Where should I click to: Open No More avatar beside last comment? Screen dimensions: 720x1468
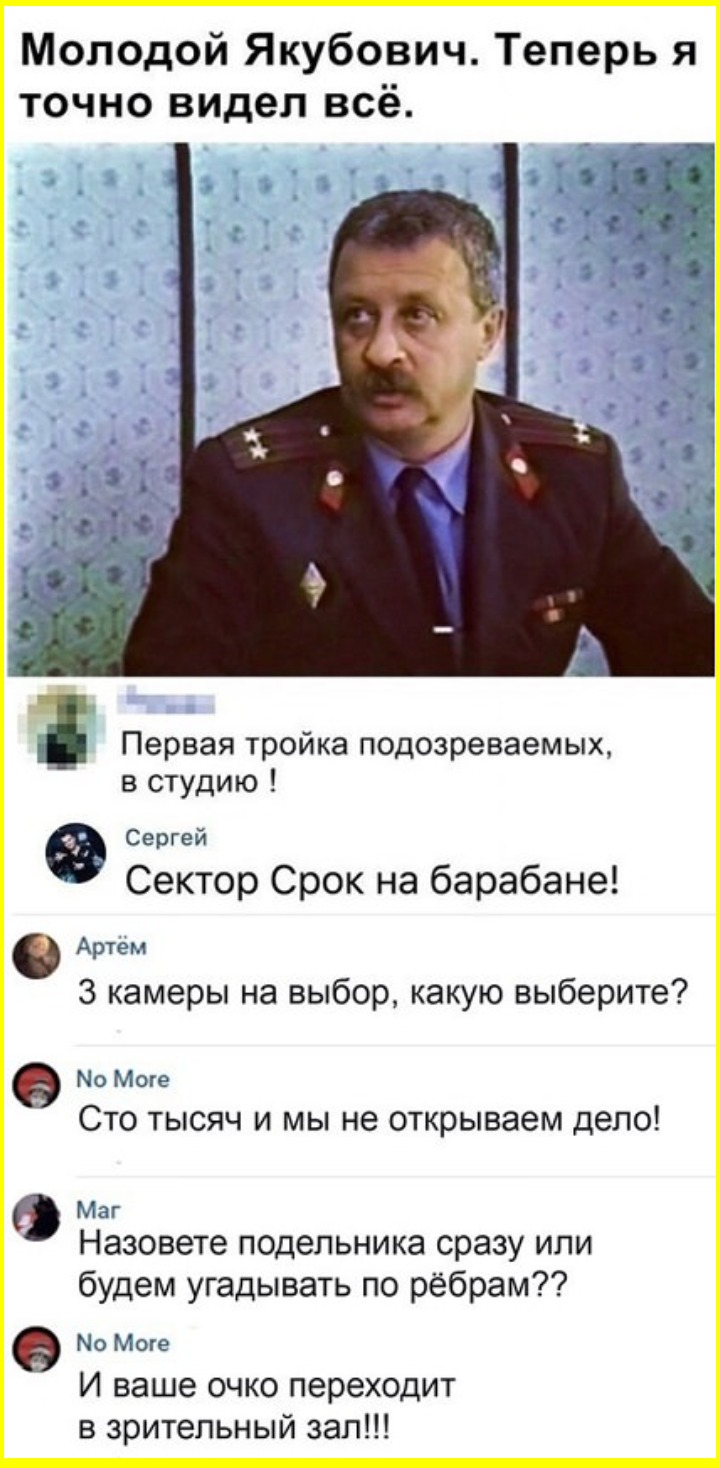coord(38,1349)
